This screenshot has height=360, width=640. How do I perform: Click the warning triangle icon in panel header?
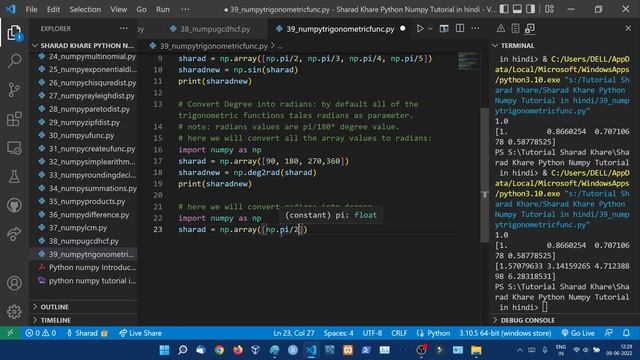500,29
